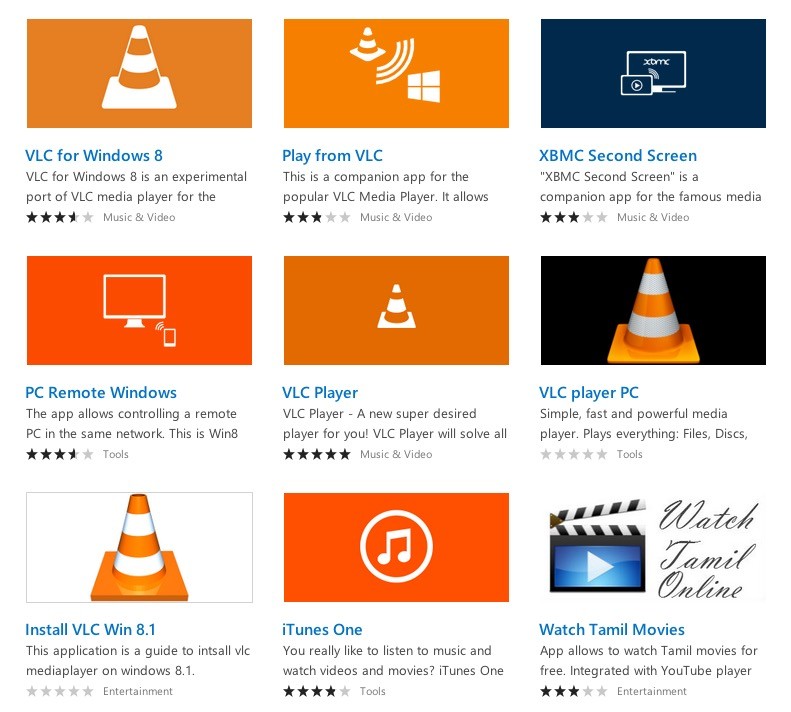
Task: Click the XBMC Second Screen title link
Action: 618,155
